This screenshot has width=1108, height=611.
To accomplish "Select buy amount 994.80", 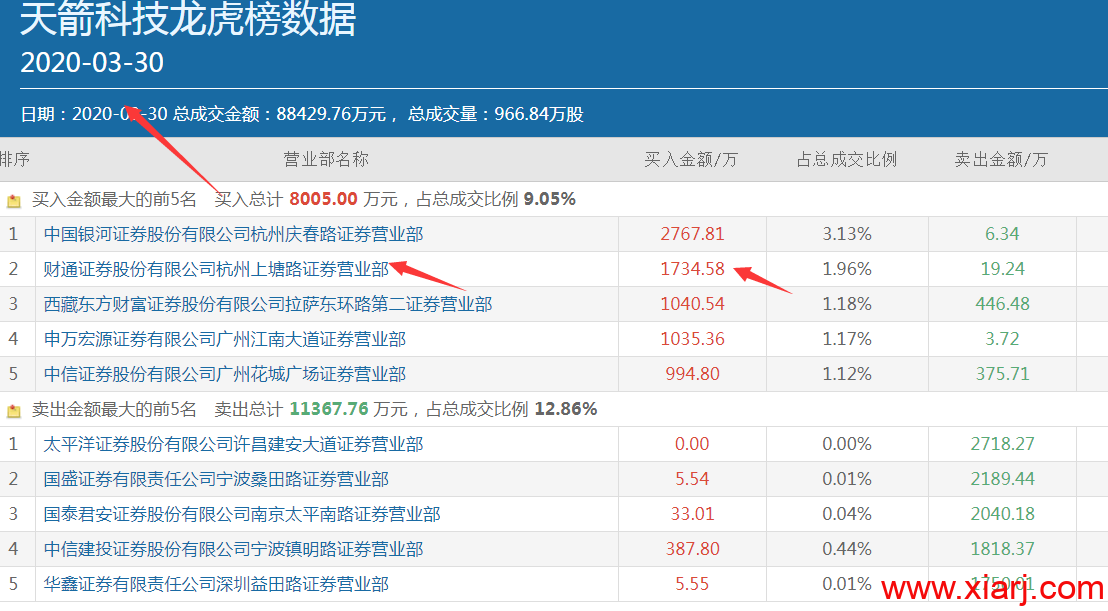I will pyautogui.click(x=692, y=374).
